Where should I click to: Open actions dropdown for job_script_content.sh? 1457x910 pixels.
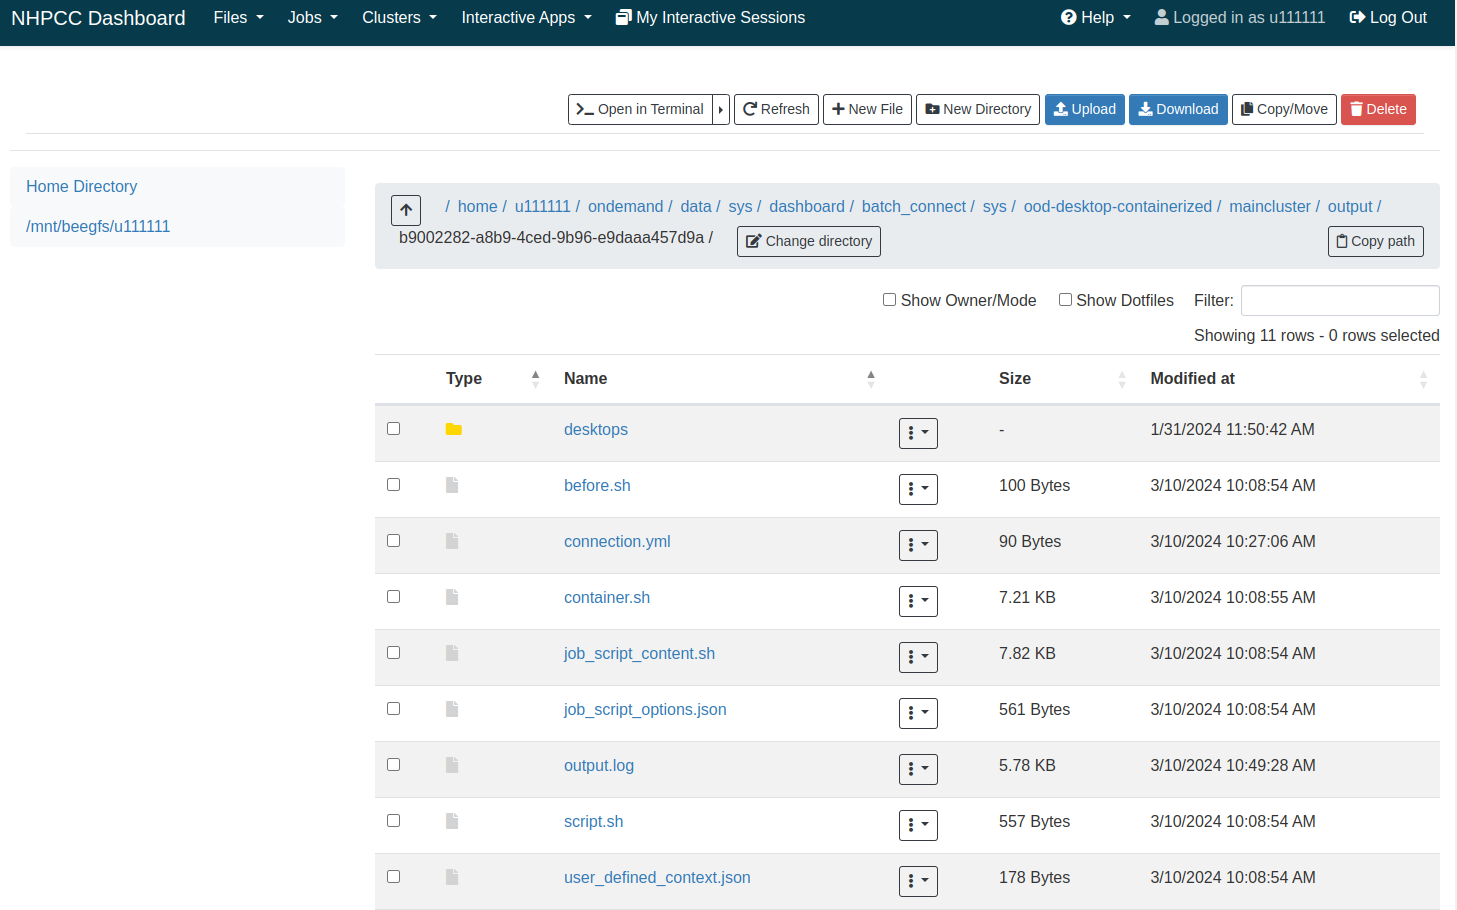click(918, 657)
